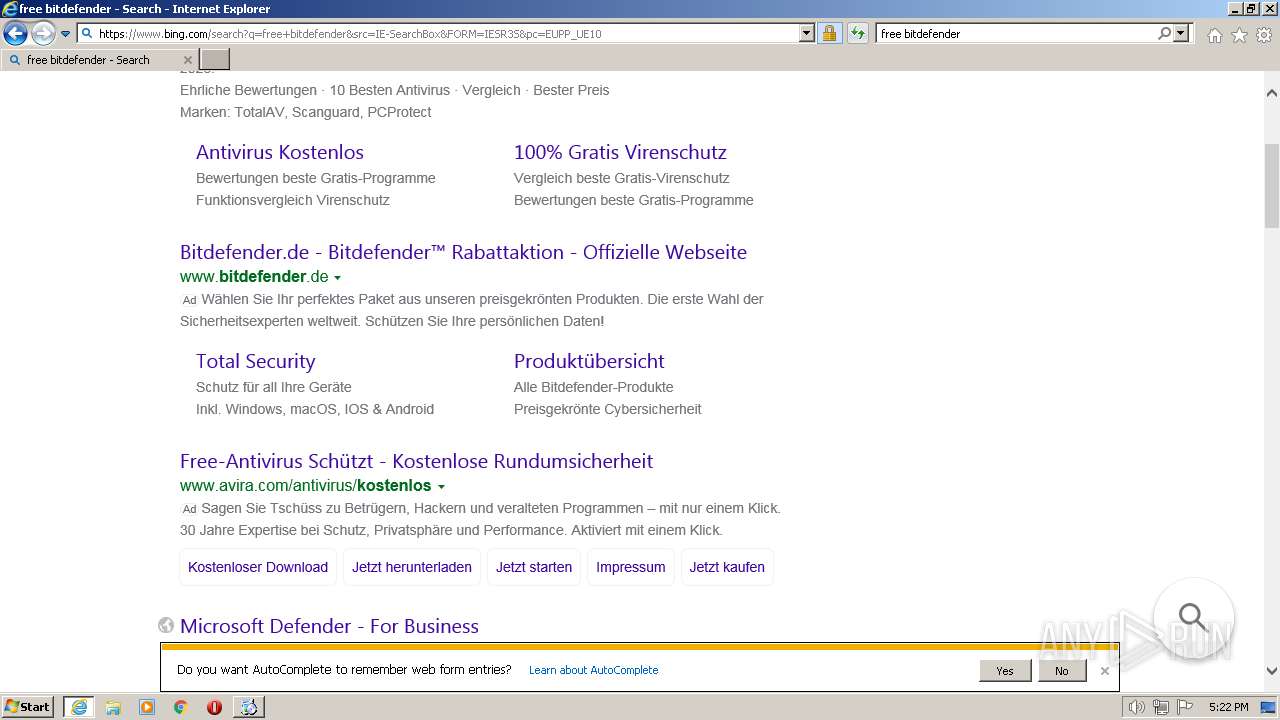The width and height of the screenshot is (1280, 720).
Task: Open the Media Player taskbar icon
Action: (147, 707)
